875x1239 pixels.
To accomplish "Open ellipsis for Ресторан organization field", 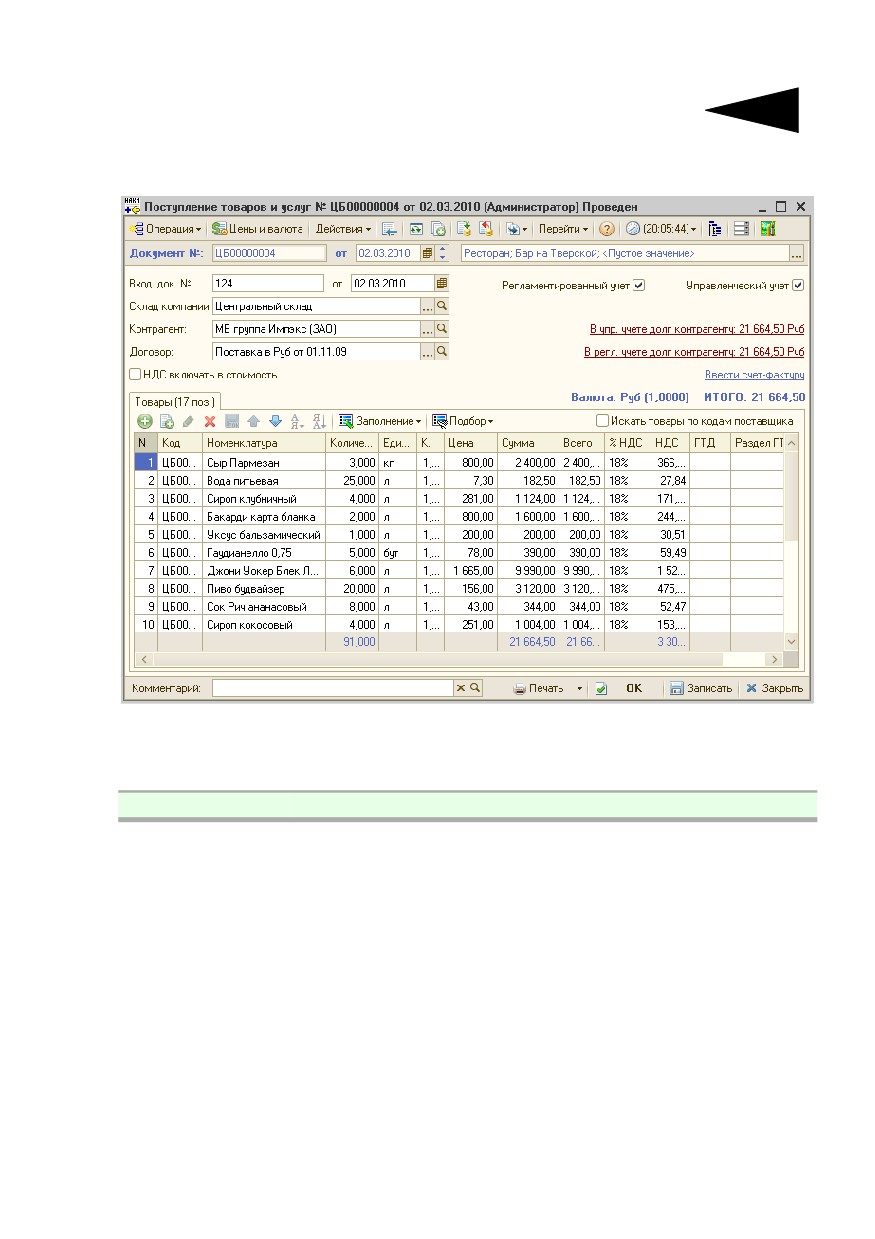I will tap(797, 253).
